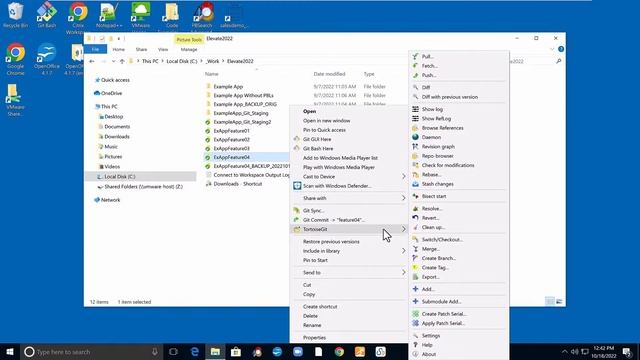The image size is (640, 360).
Task: Select Git Commit -> "feature04" entry
Action: click(333, 220)
